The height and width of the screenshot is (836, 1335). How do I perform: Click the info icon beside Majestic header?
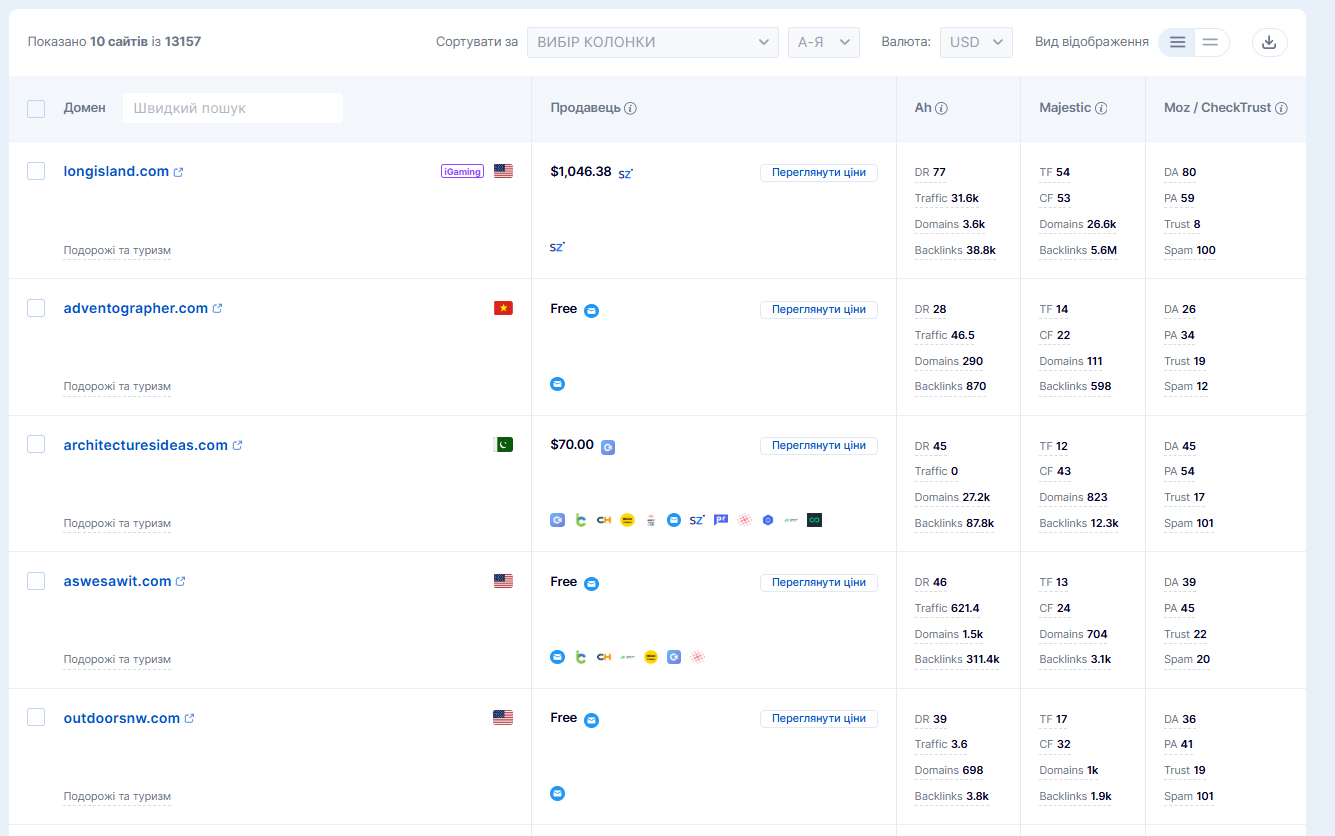[1101, 108]
